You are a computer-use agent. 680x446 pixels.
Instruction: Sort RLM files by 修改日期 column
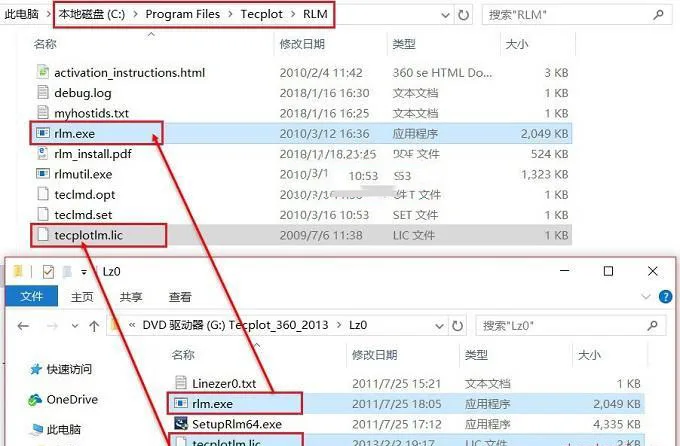pyautogui.click(x=302, y=44)
